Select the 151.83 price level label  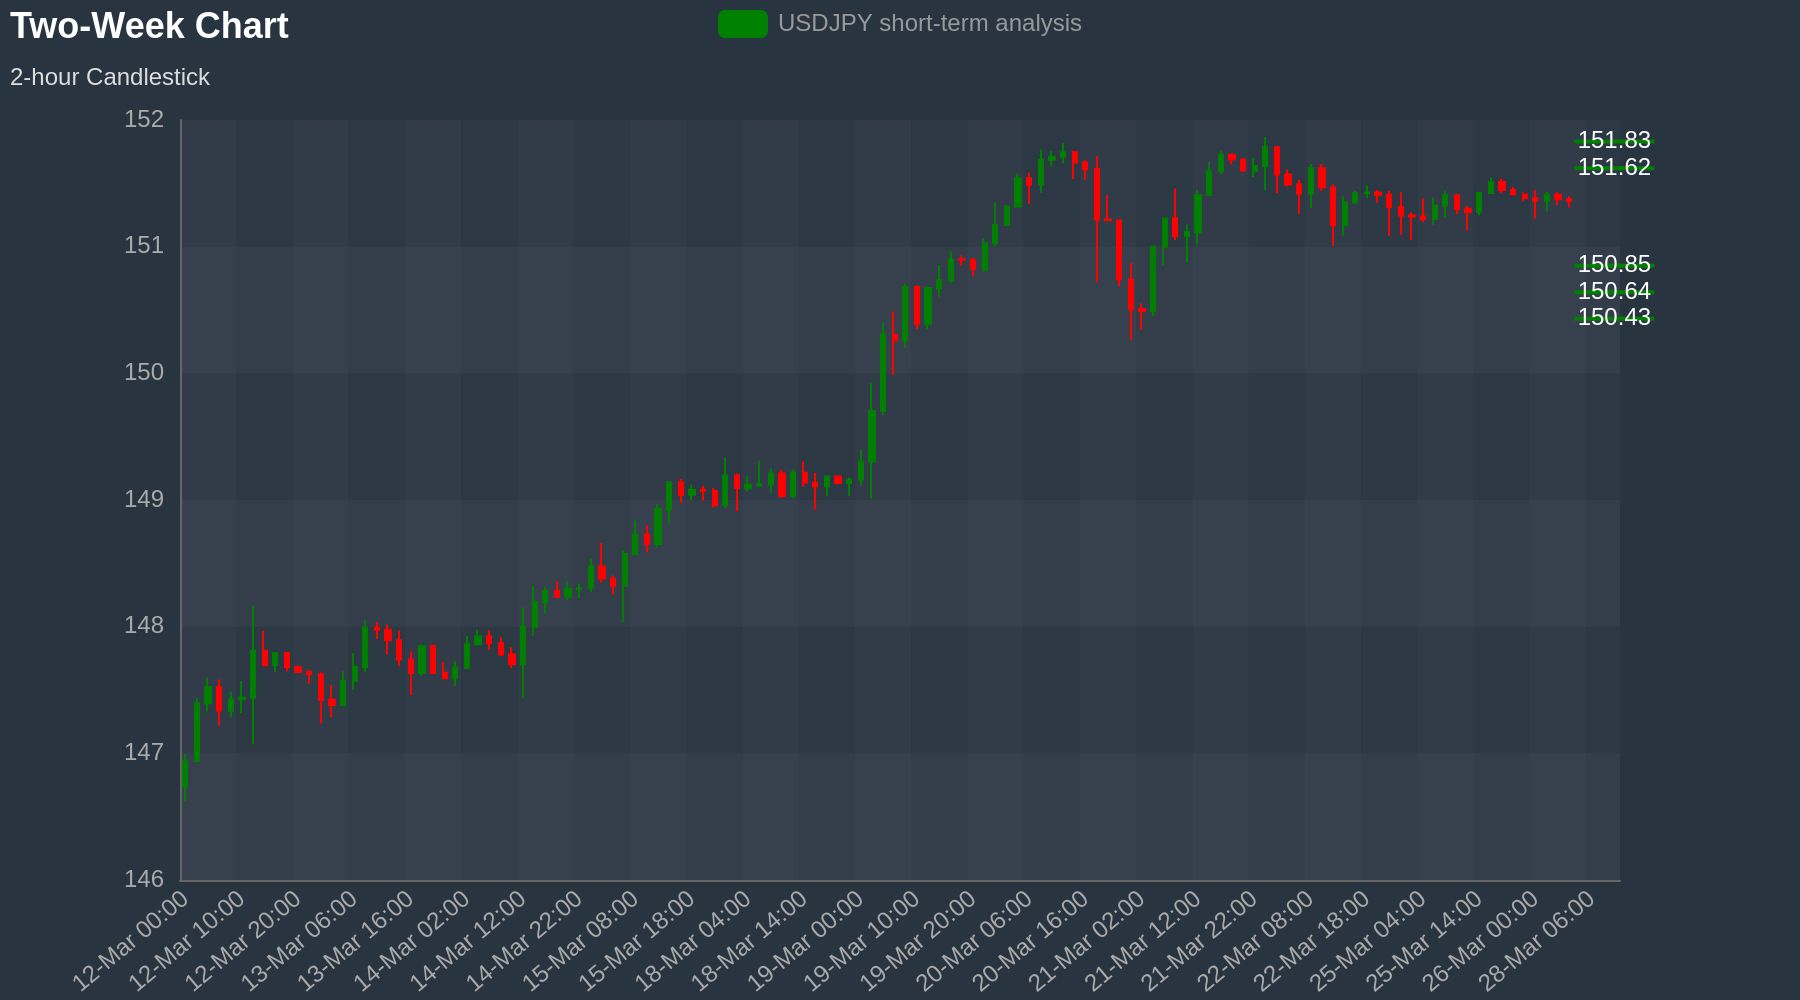coord(1614,140)
